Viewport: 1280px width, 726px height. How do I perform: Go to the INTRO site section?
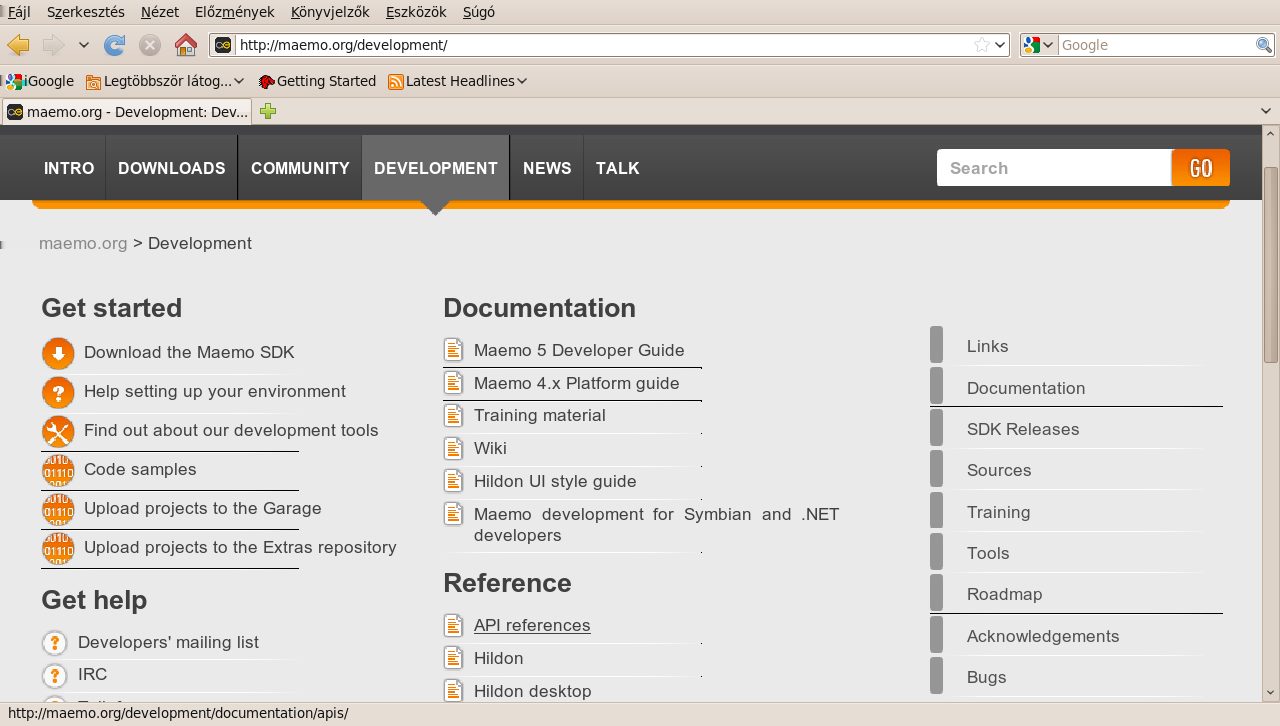(x=69, y=168)
